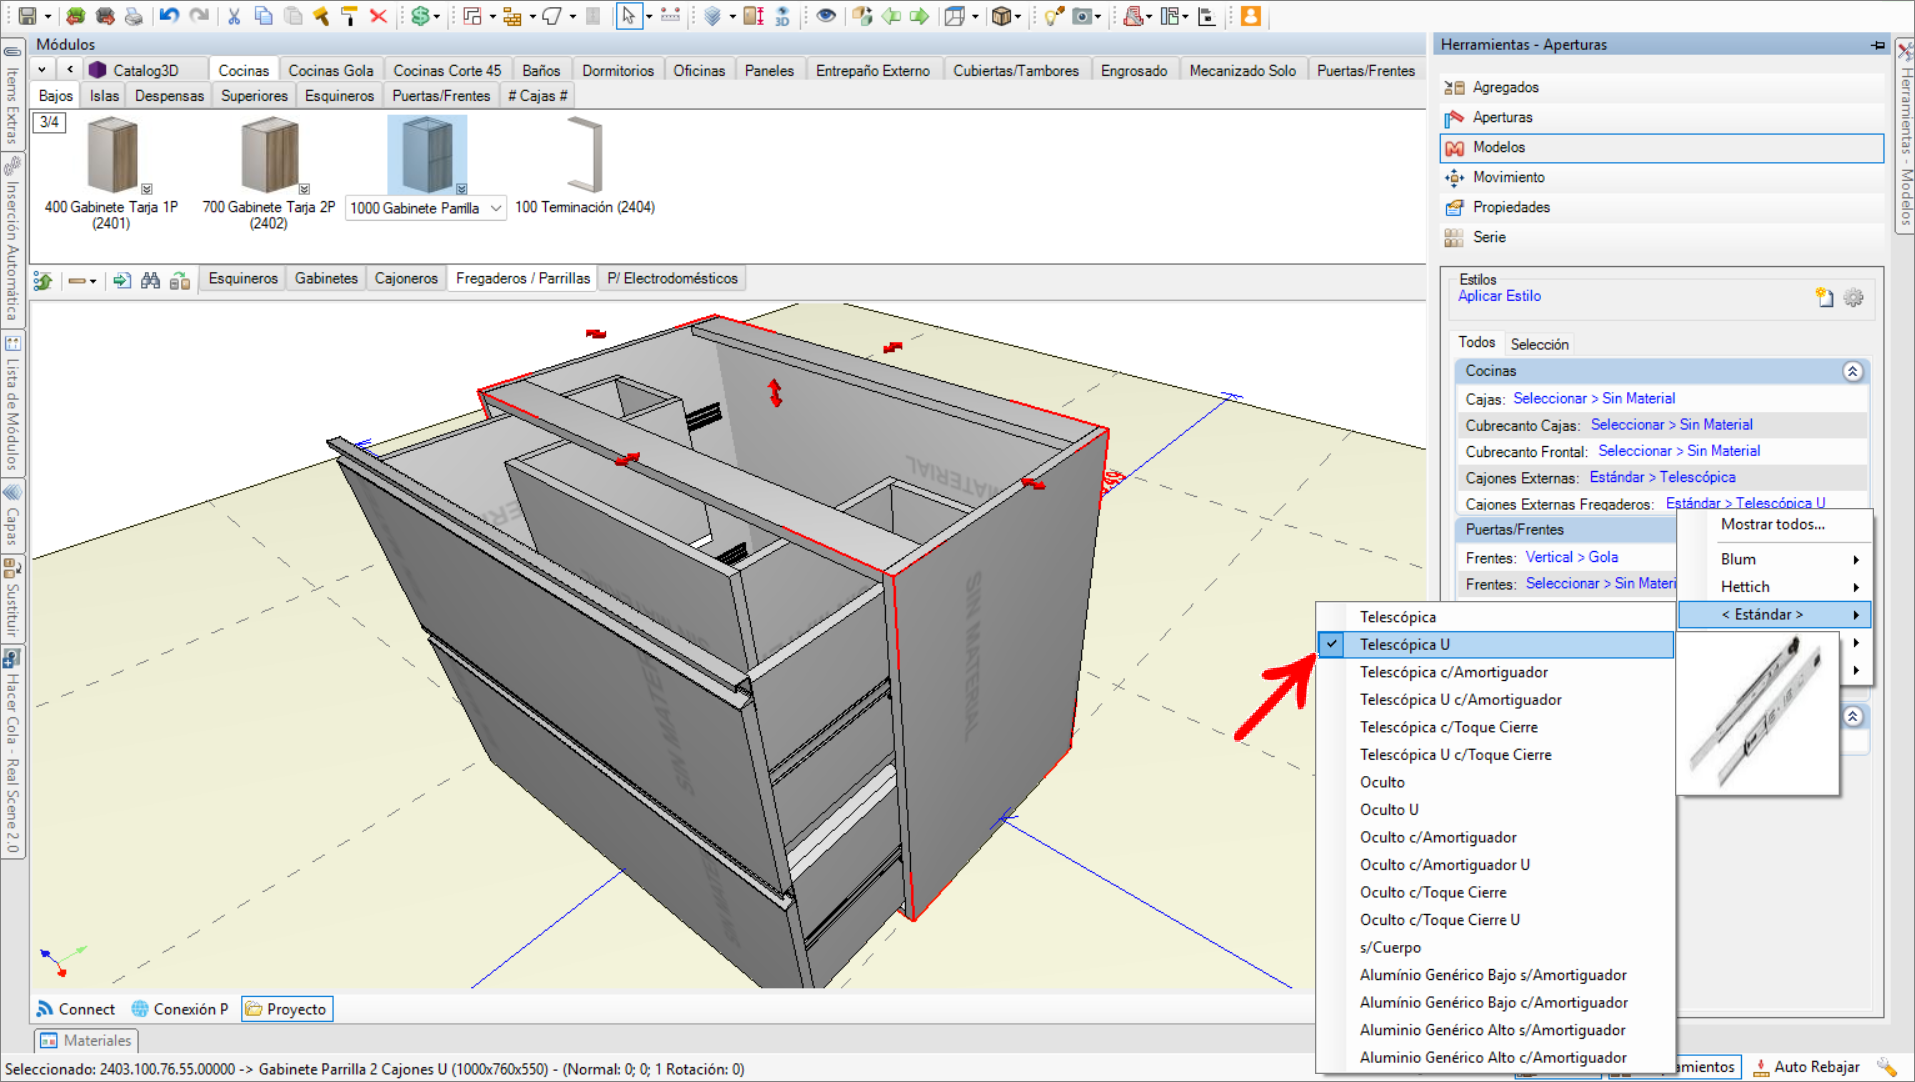Open the 1000 Gabinete Parrilla dropdown

(495, 208)
